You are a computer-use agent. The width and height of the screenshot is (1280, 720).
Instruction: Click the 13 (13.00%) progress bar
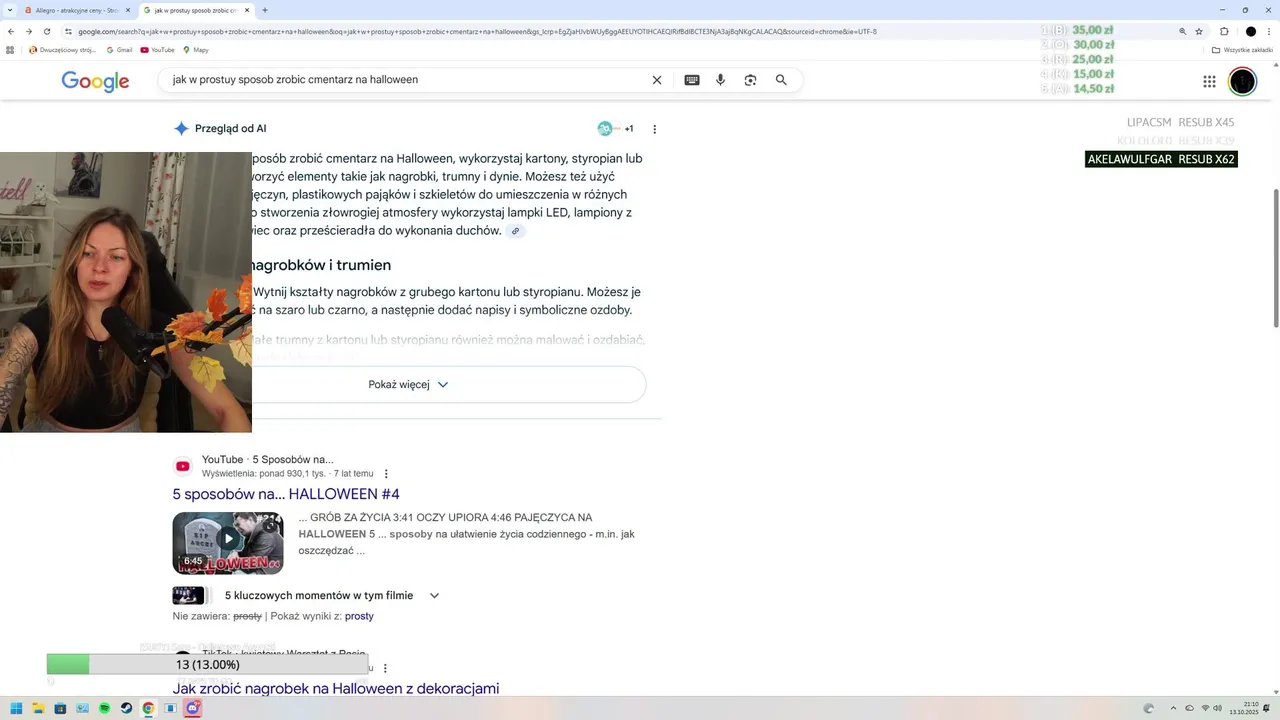click(x=208, y=665)
